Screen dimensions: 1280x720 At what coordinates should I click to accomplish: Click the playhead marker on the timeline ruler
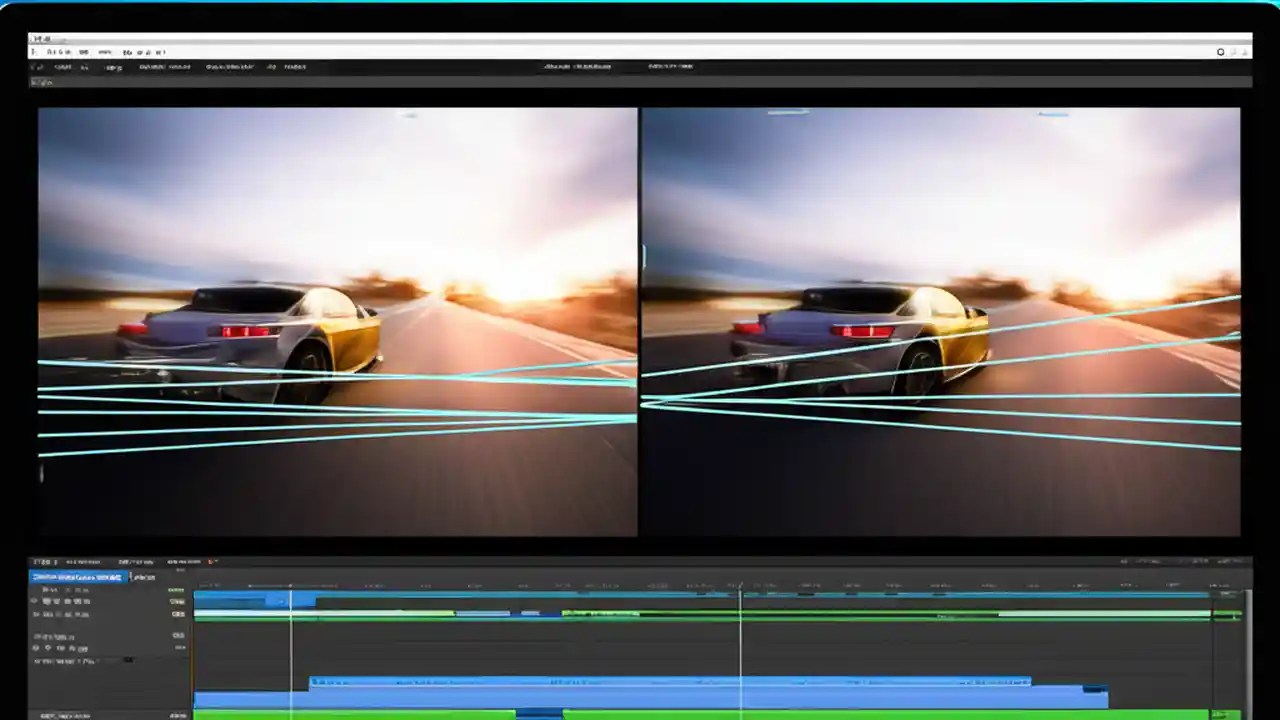(x=291, y=585)
